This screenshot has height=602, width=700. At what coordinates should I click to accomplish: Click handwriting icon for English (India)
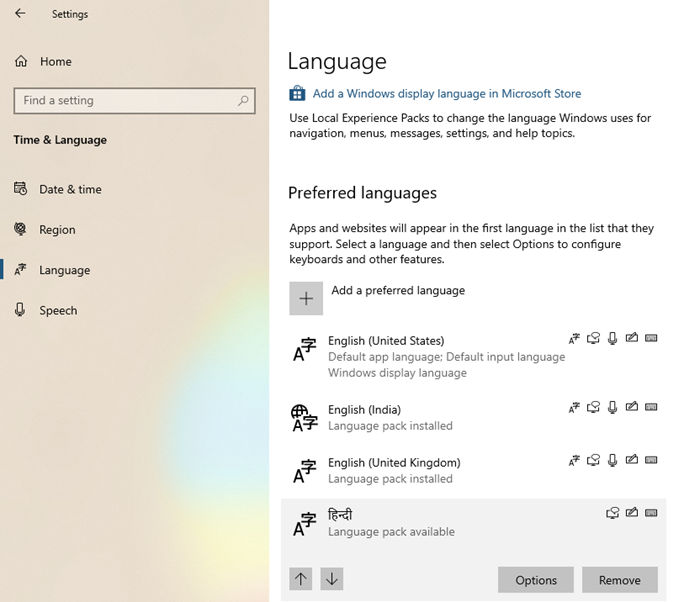coord(632,406)
